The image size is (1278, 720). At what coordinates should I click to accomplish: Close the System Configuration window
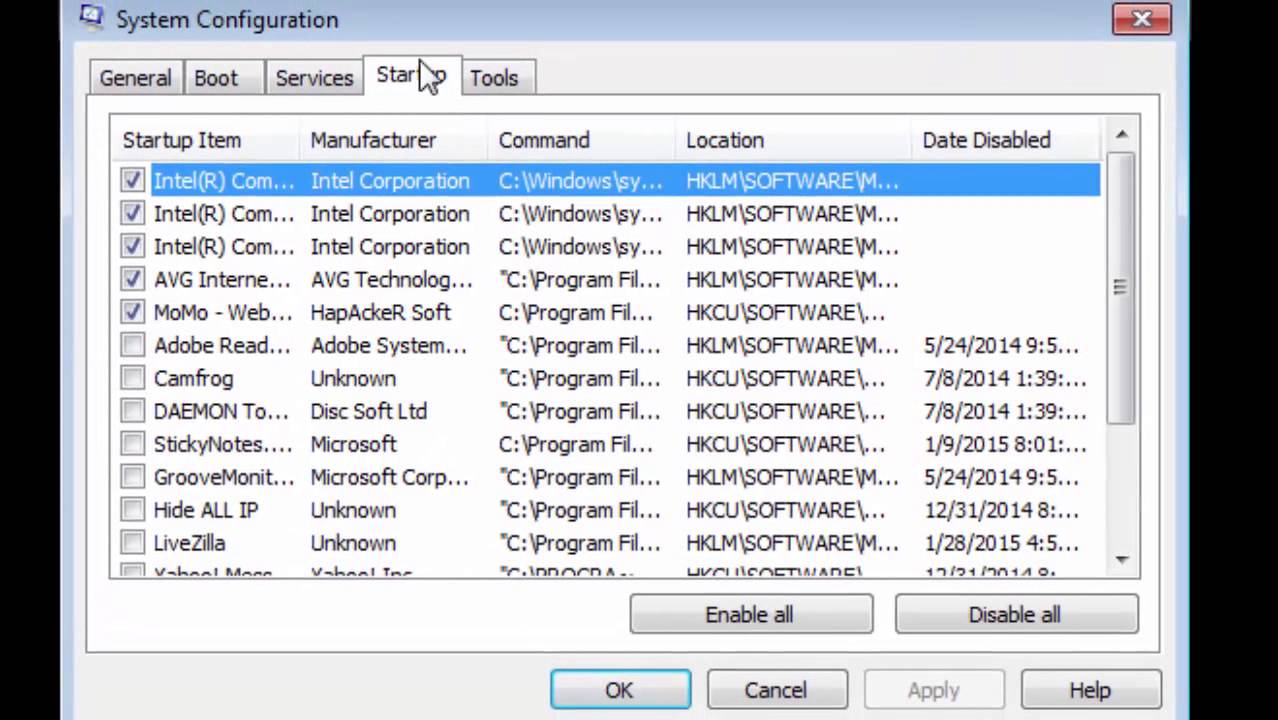pos(1141,18)
